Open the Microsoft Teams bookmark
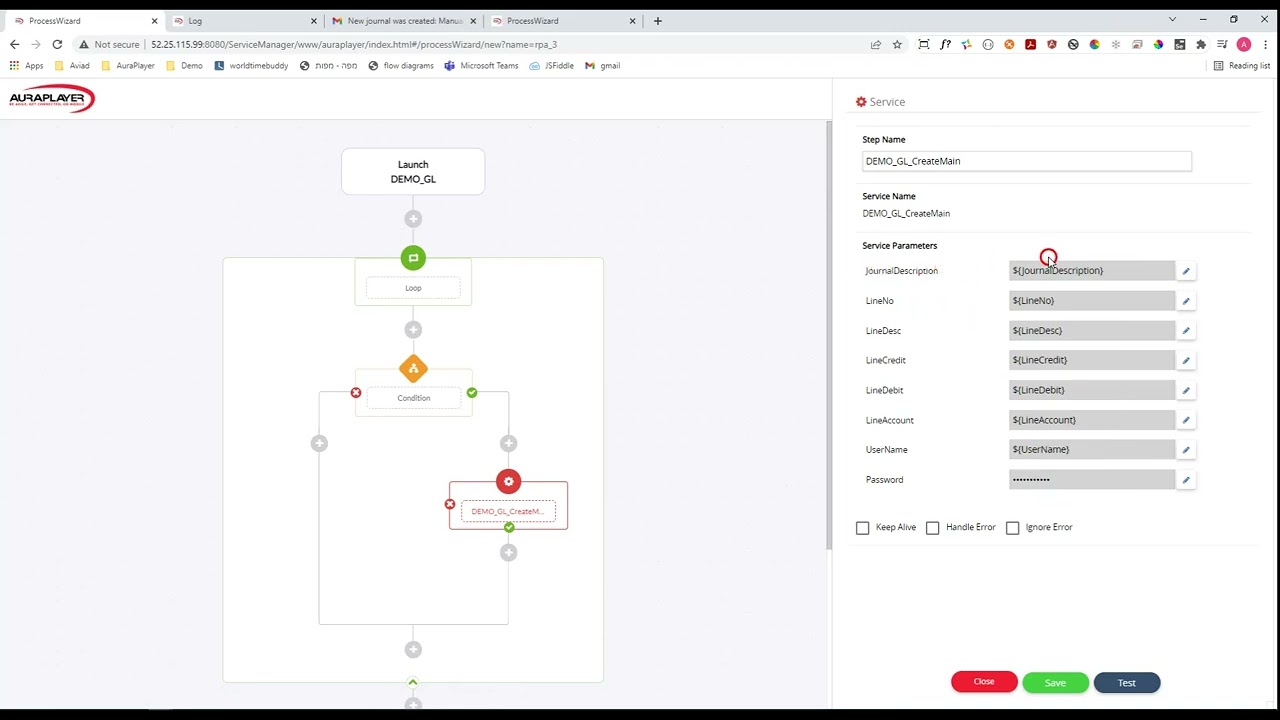Screen dimensions: 1280x720 point(481,66)
